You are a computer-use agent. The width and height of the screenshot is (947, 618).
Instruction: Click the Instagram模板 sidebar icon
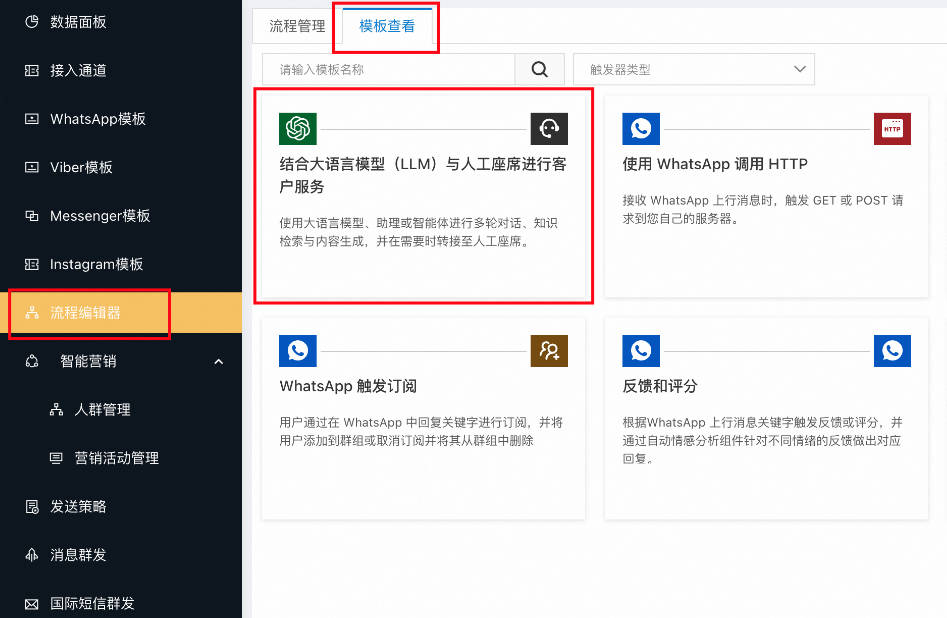[x=31, y=264]
